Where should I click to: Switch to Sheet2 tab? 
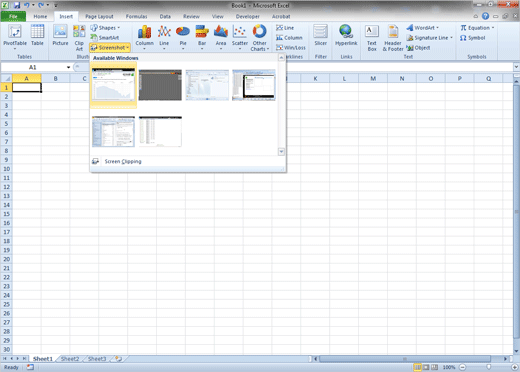pyautogui.click(x=70, y=359)
